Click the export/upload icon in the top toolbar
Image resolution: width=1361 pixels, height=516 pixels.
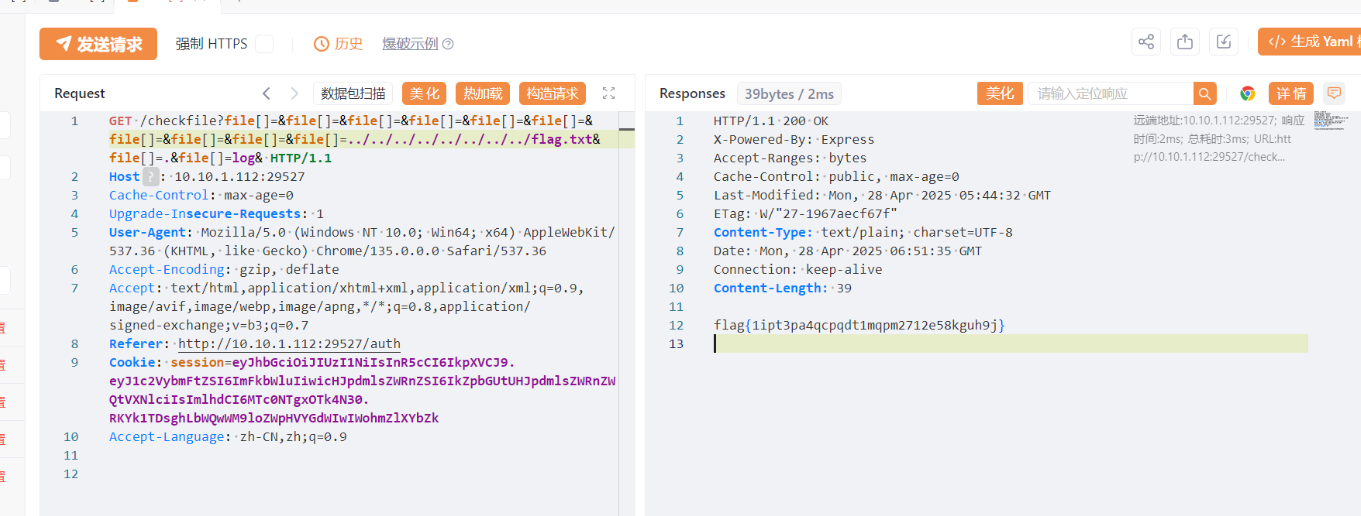(1185, 42)
